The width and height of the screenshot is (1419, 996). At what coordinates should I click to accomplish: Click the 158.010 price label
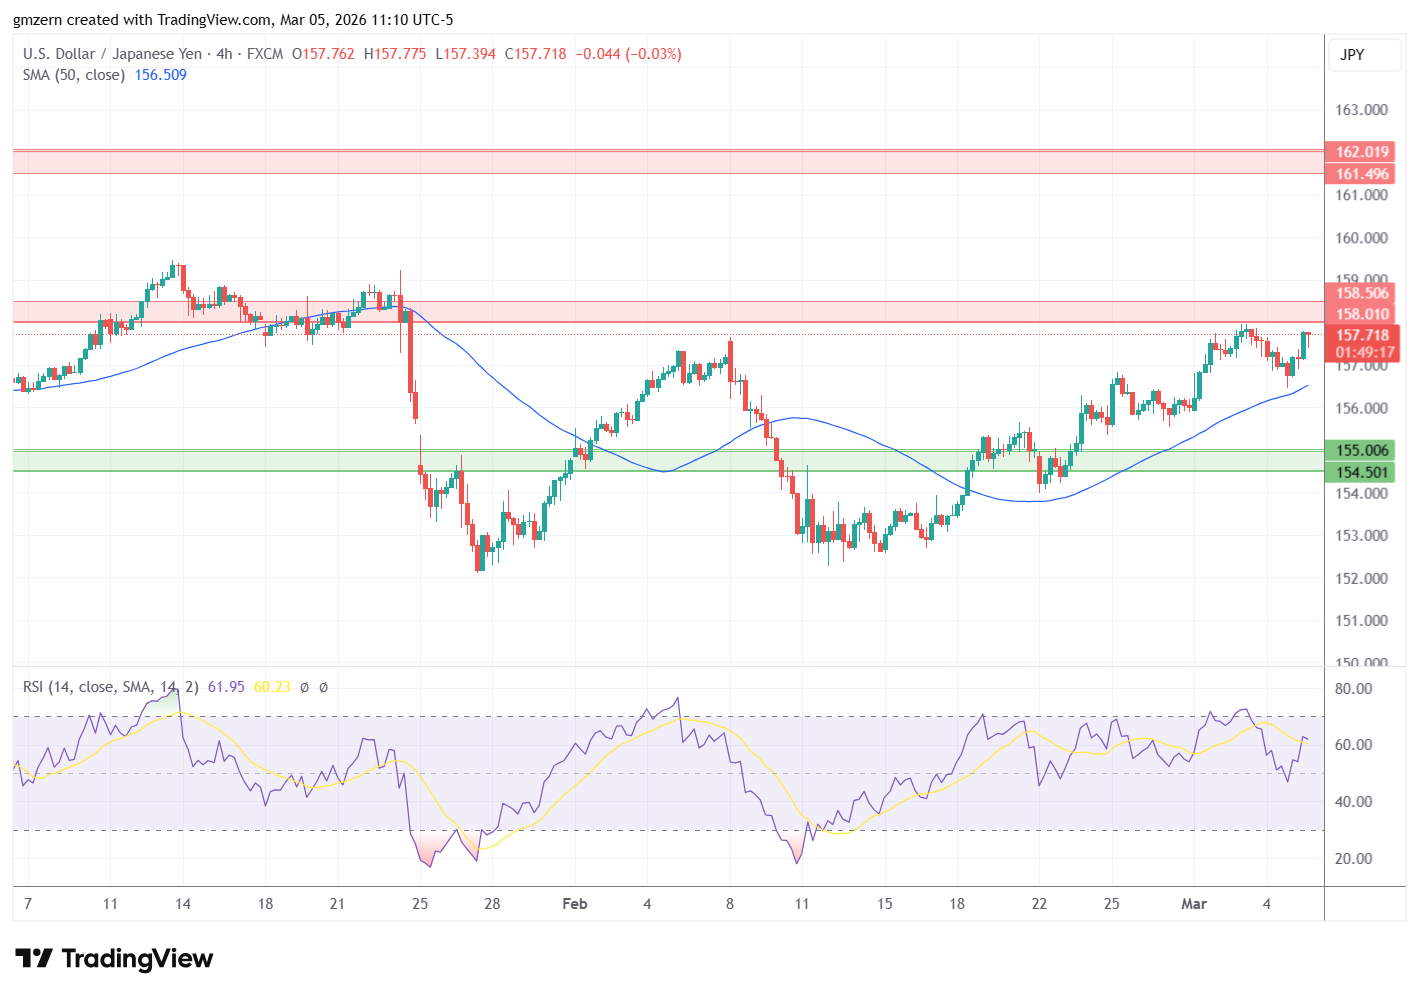1362,314
